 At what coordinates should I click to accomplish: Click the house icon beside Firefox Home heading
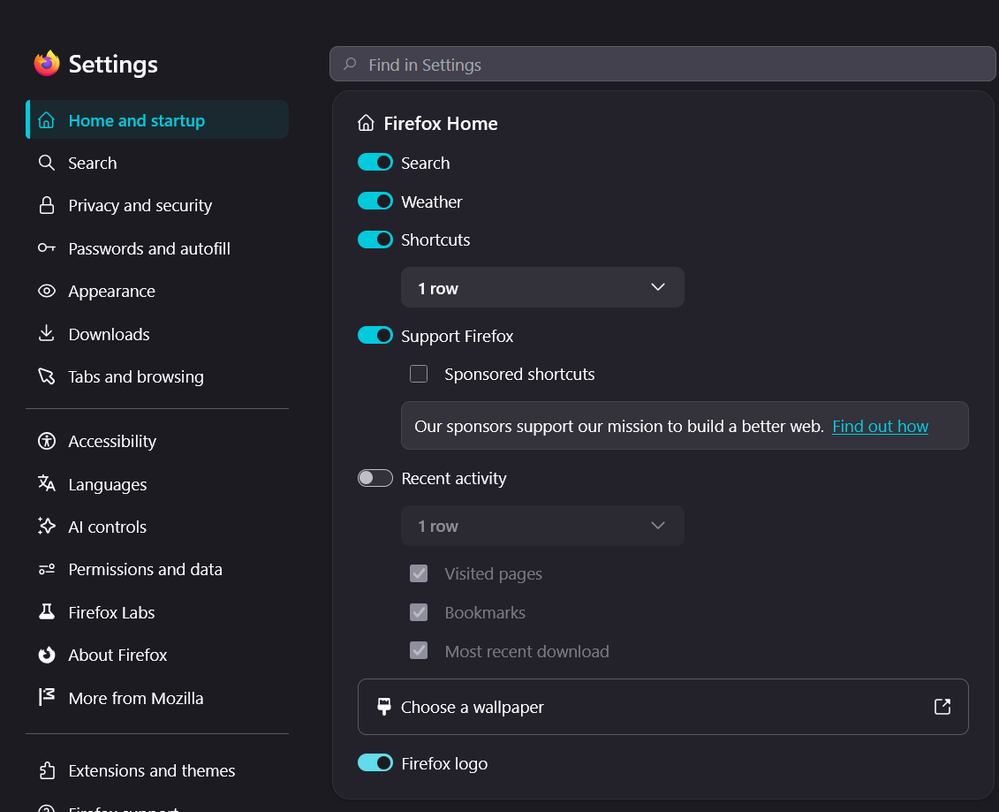click(366, 122)
